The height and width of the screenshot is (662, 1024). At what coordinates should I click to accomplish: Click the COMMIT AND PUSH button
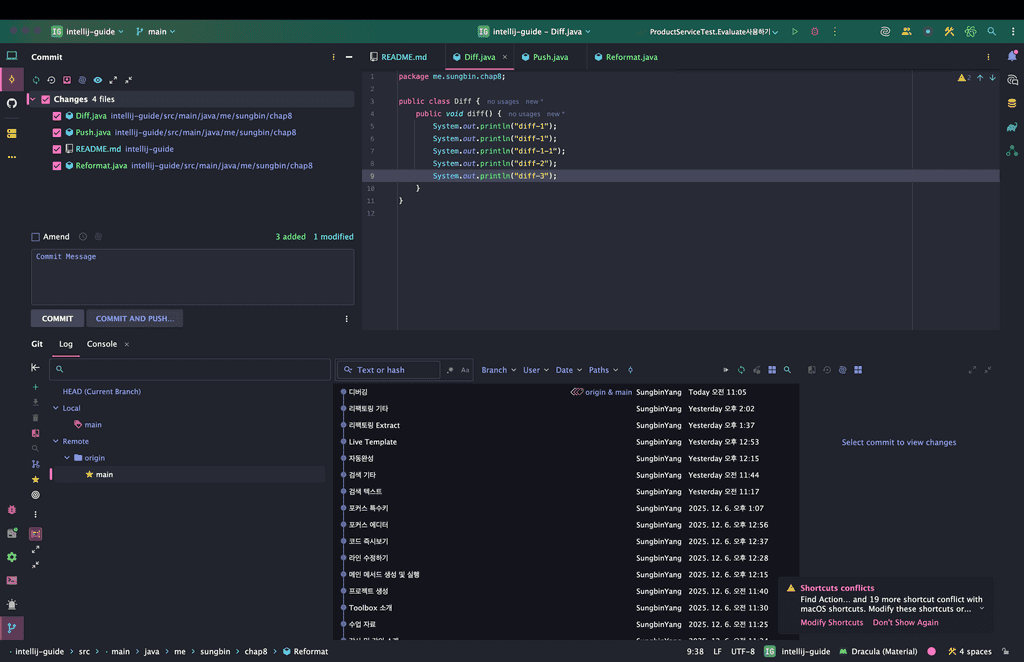pyautogui.click(x=135, y=319)
